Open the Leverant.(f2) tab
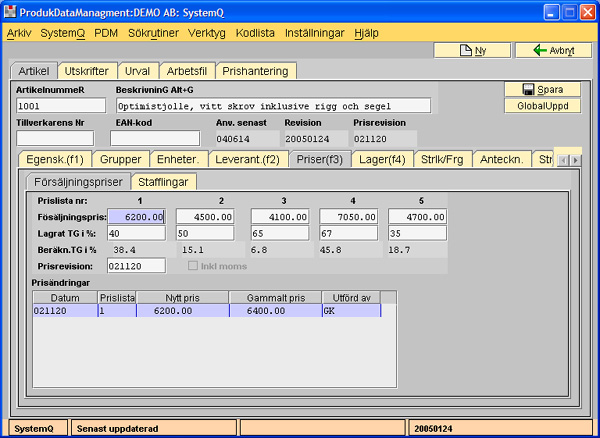The height and width of the screenshot is (438, 600). tap(248, 159)
